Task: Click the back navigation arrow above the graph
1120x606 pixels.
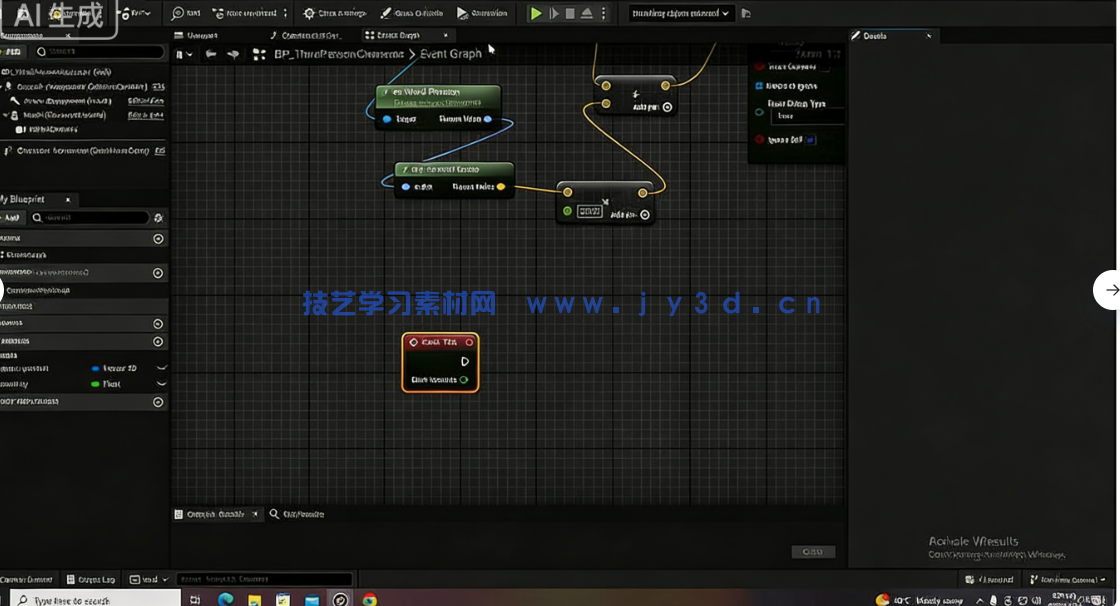Action: pos(211,54)
